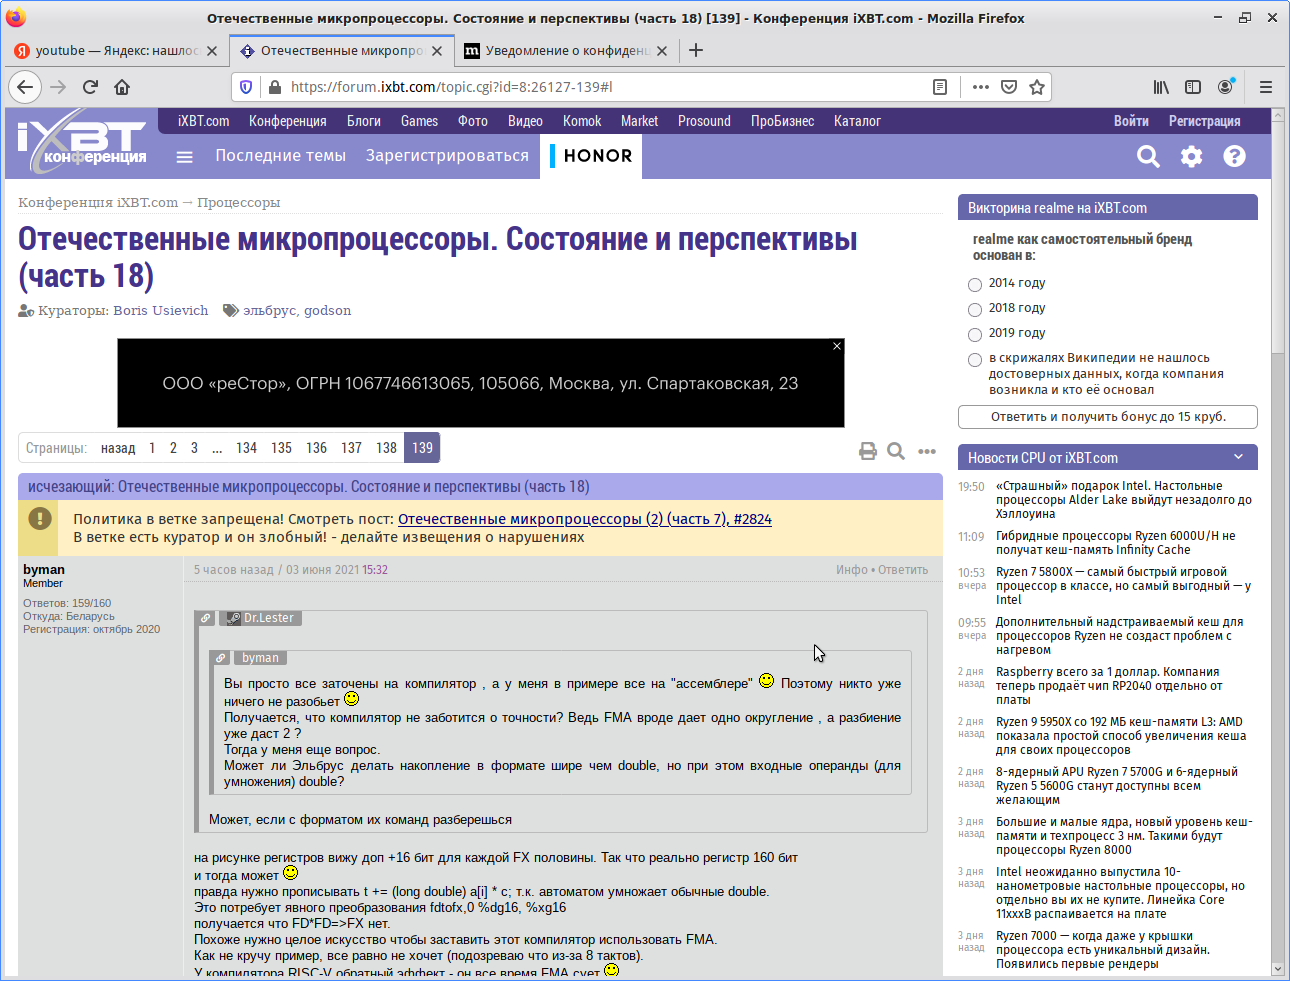
Task: Go to page 1 of topic
Action: tap(152, 448)
